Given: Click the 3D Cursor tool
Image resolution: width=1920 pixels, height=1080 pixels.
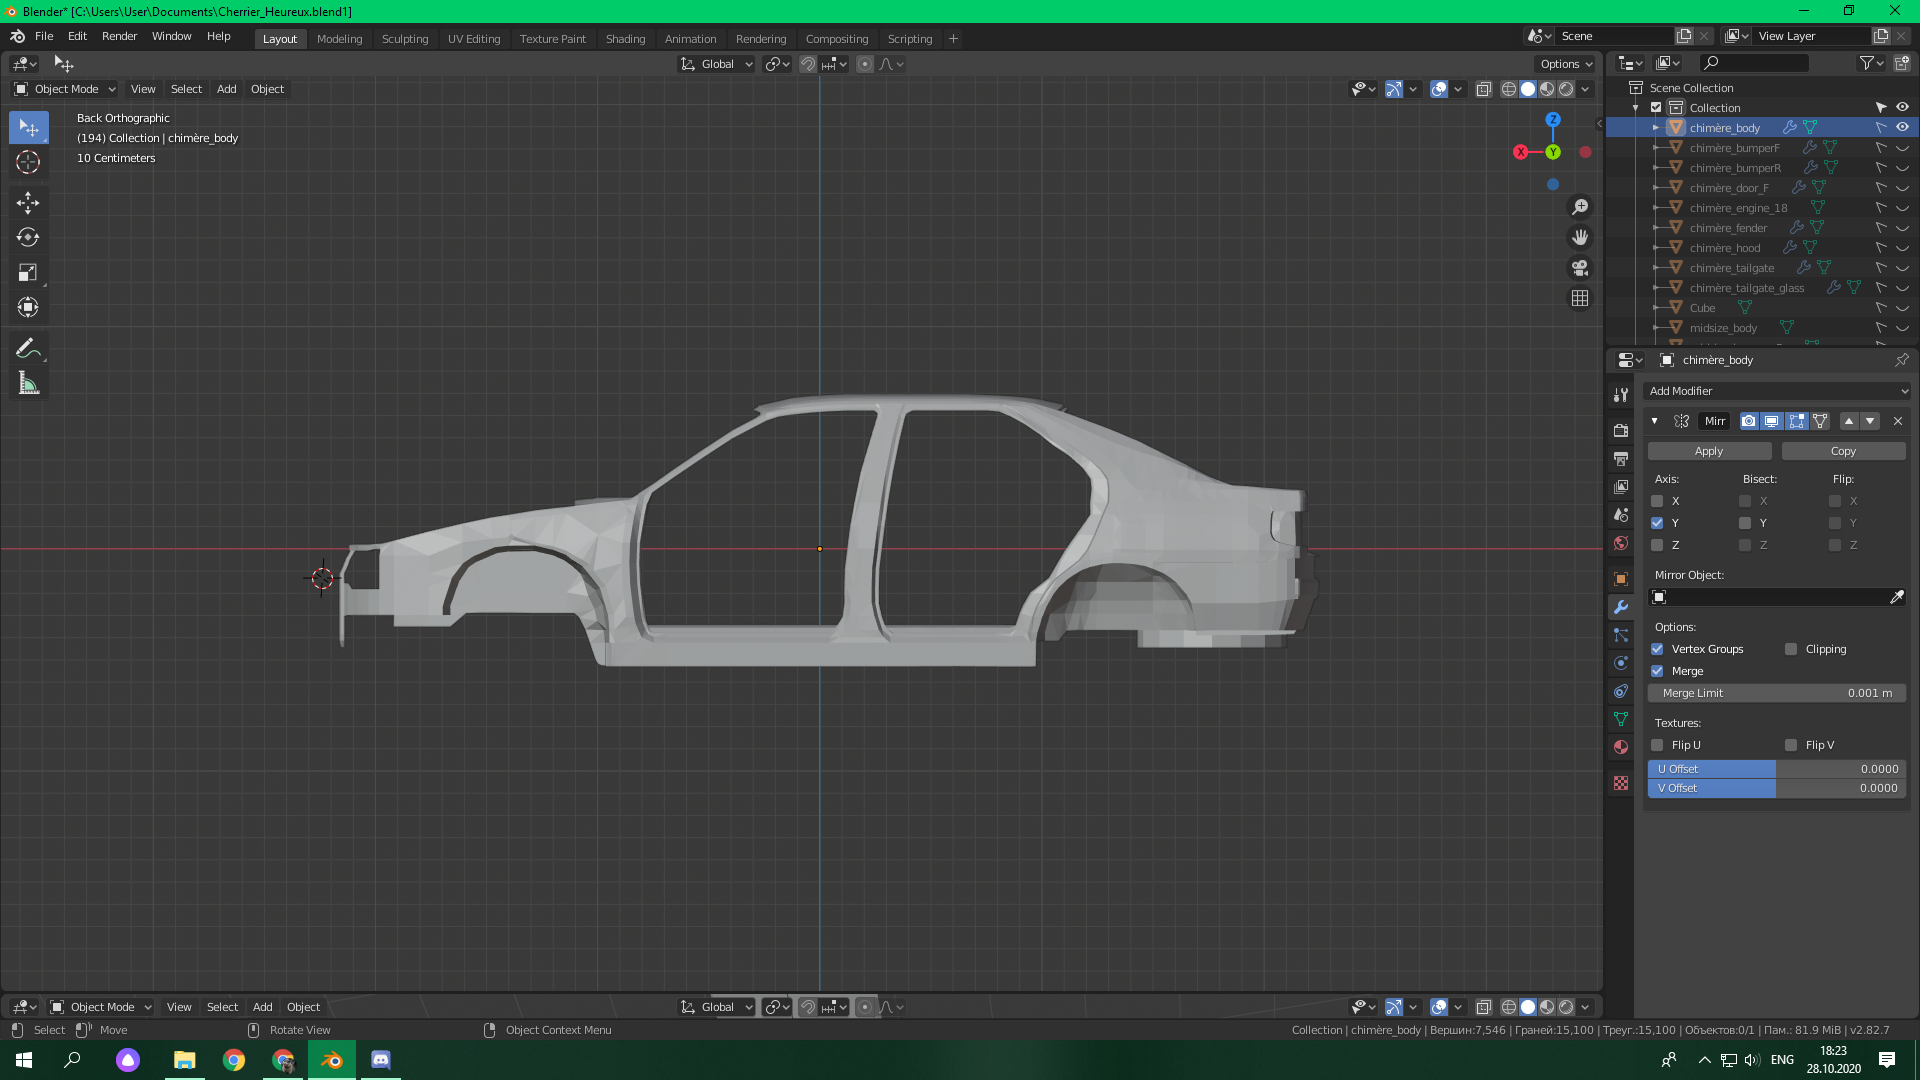Looking at the screenshot, I should (28, 162).
